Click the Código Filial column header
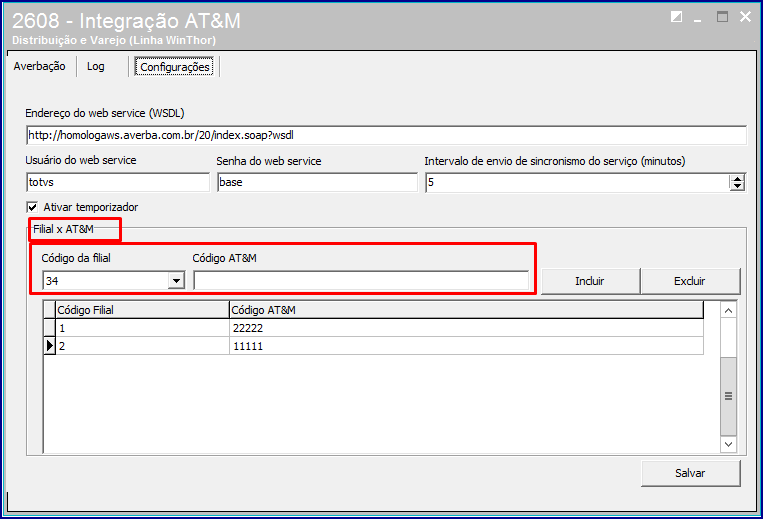The width and height of the screenshot is (763, 519). [142, 310]
